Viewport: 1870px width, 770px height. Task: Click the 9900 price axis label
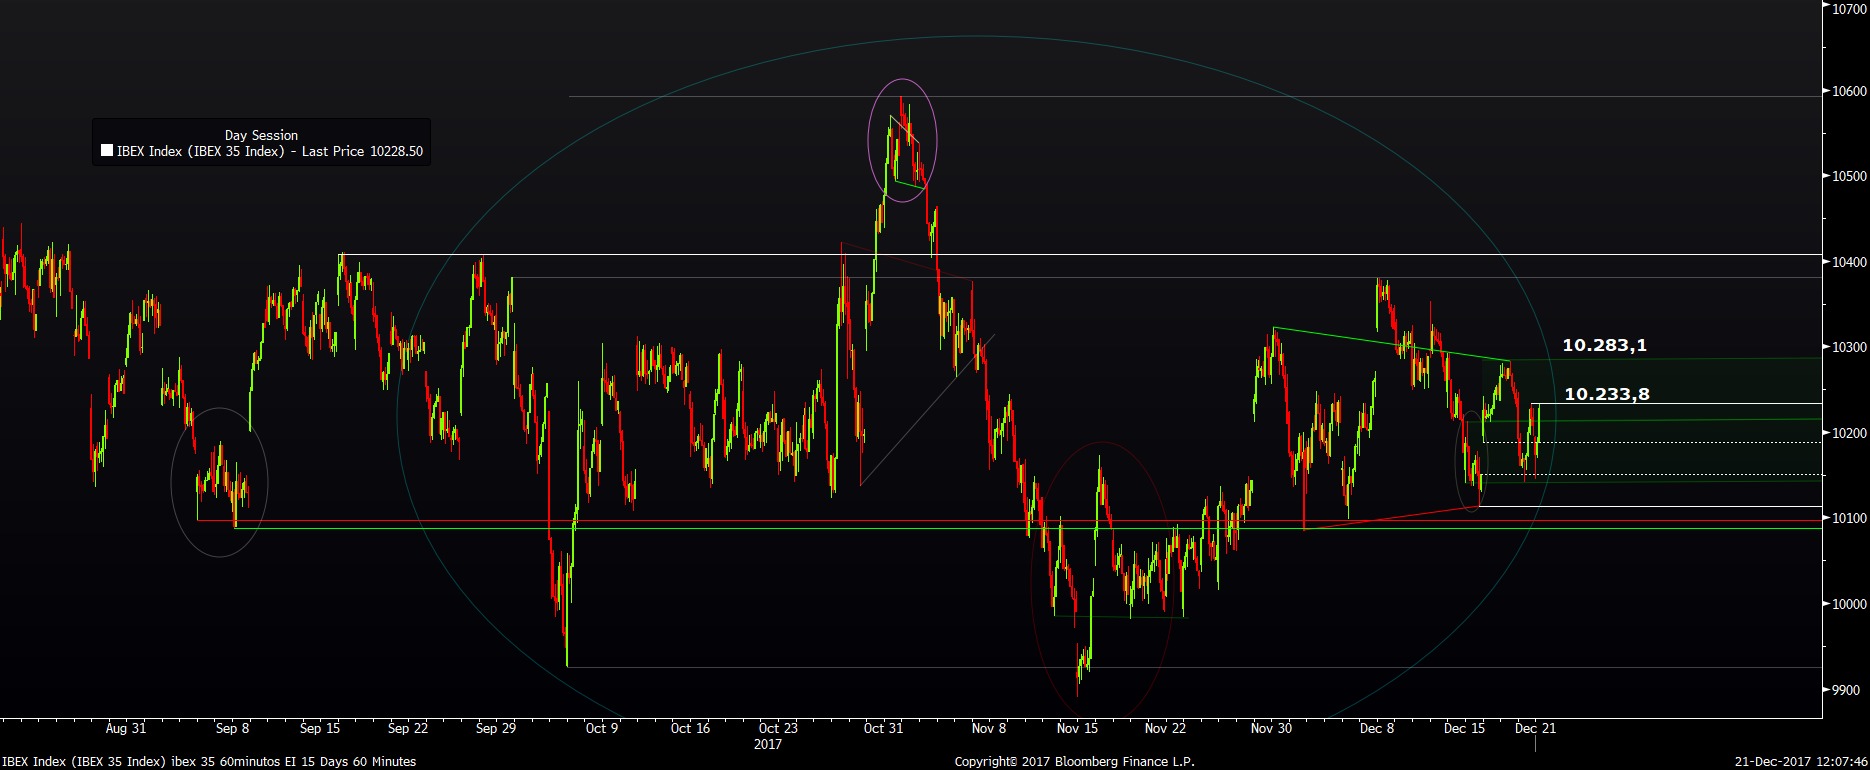(1846, 690)
